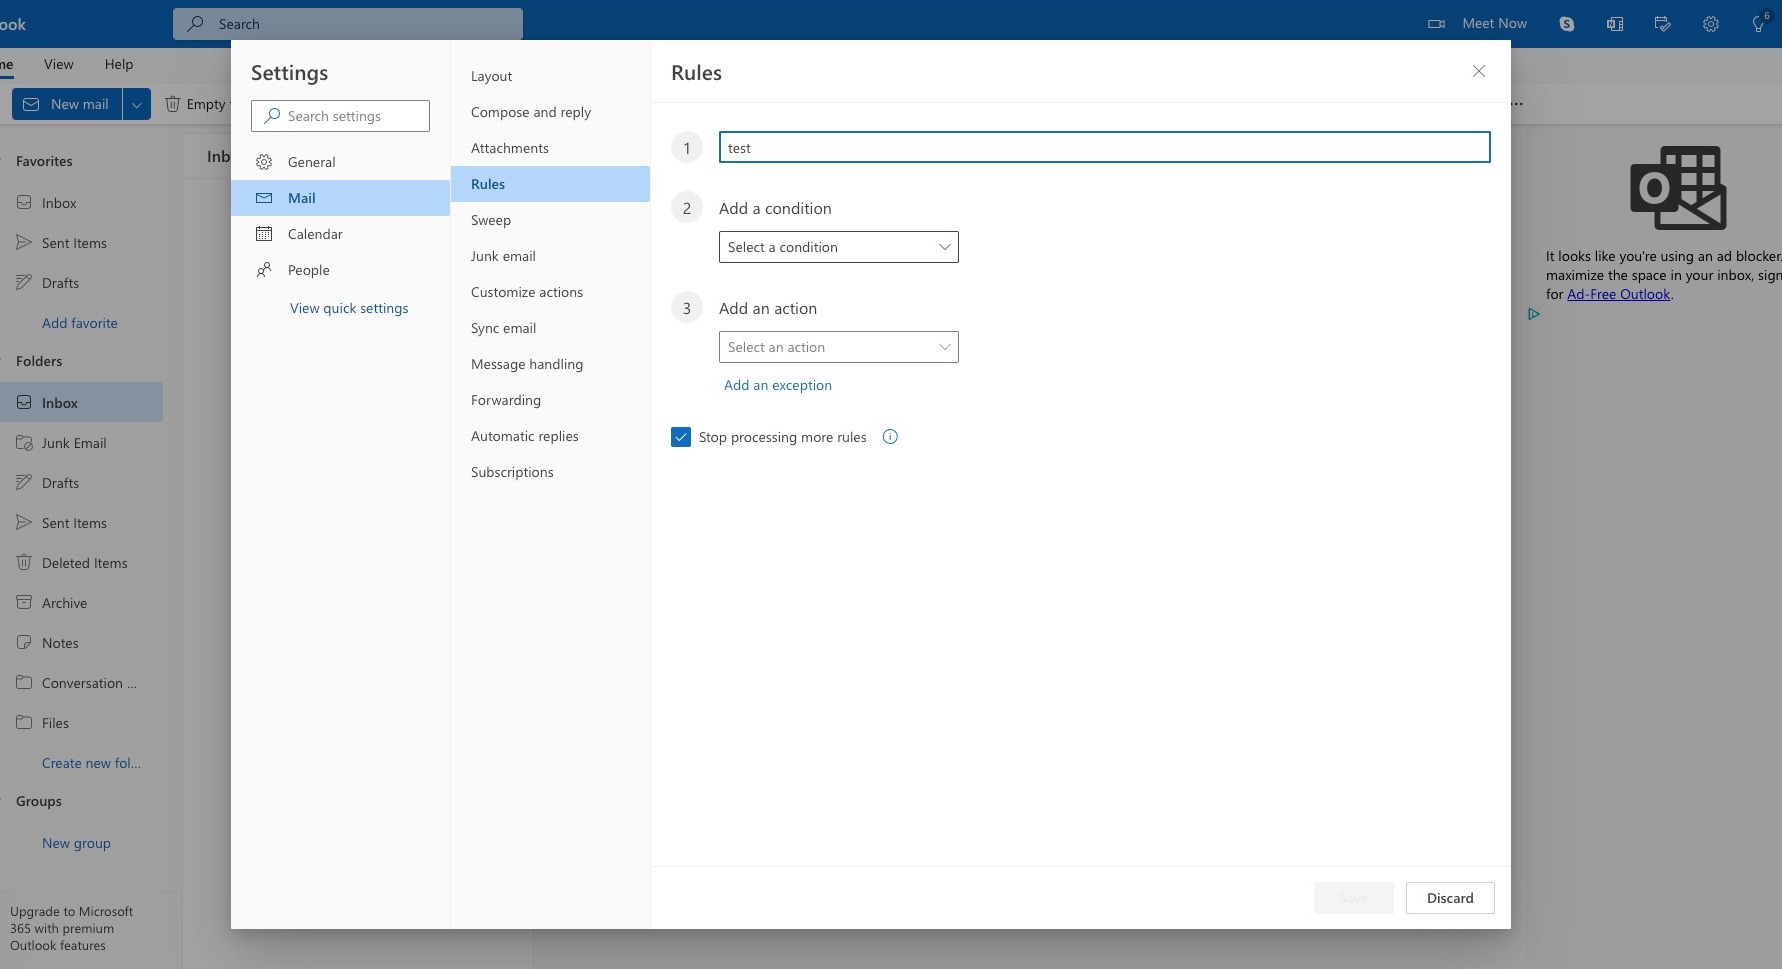This screenshot has width=1782, height=969.
Task: Focus the Search settings box
Action: (x=340, y=116)
